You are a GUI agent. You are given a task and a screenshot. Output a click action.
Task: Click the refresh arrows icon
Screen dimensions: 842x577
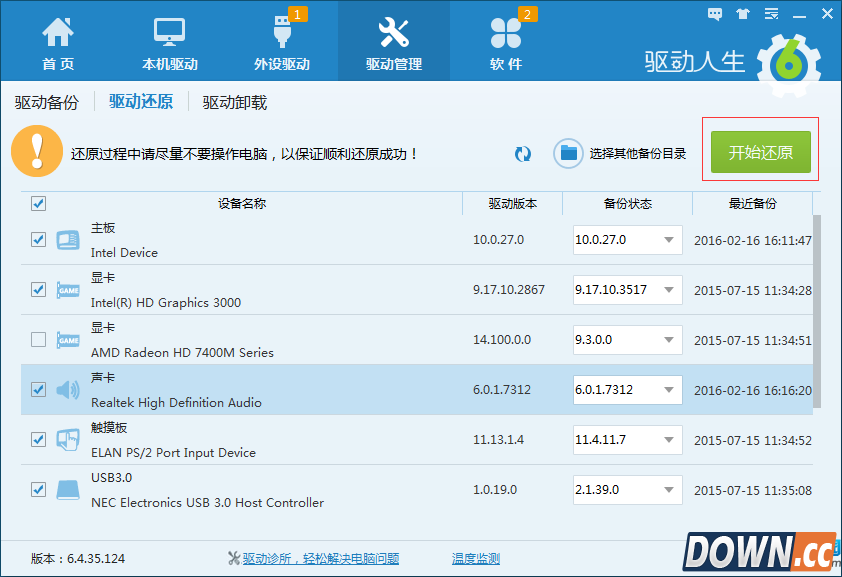tap(523, 154)
